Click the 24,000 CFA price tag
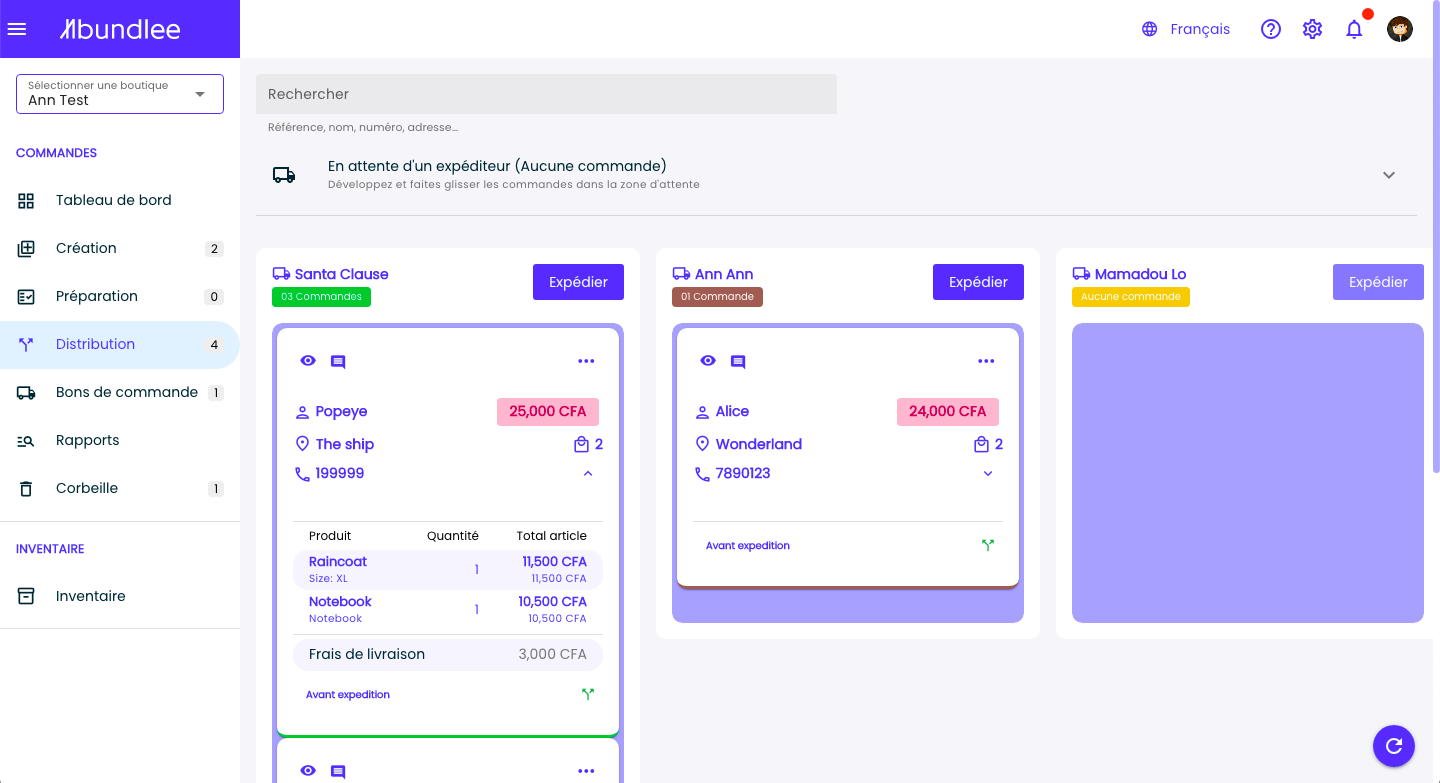This screenshot has width=1440, height=783. (948, 411)
